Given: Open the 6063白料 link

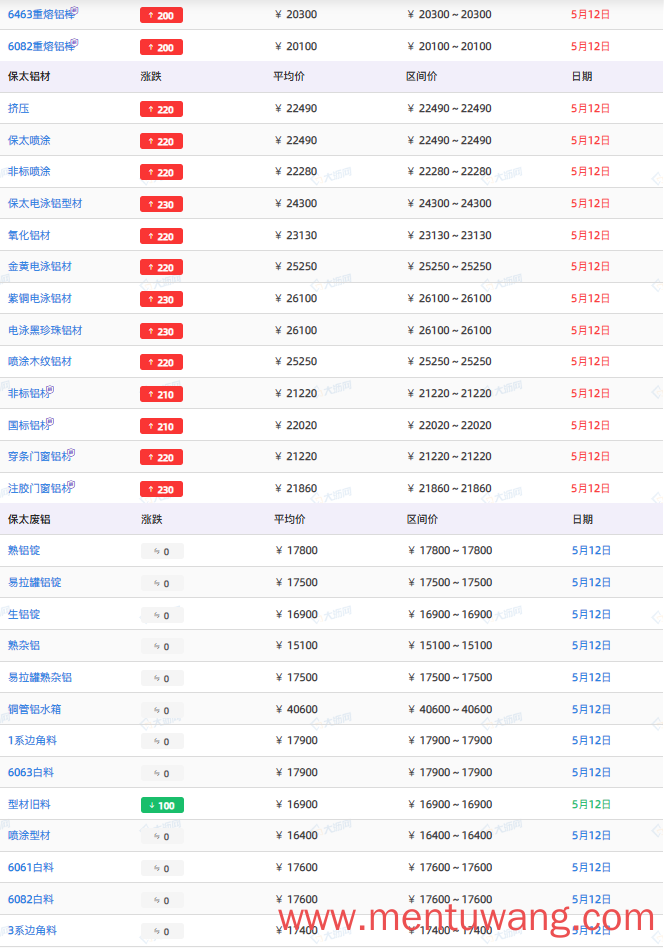Looking at the screenshot, I should pos(31,773).
